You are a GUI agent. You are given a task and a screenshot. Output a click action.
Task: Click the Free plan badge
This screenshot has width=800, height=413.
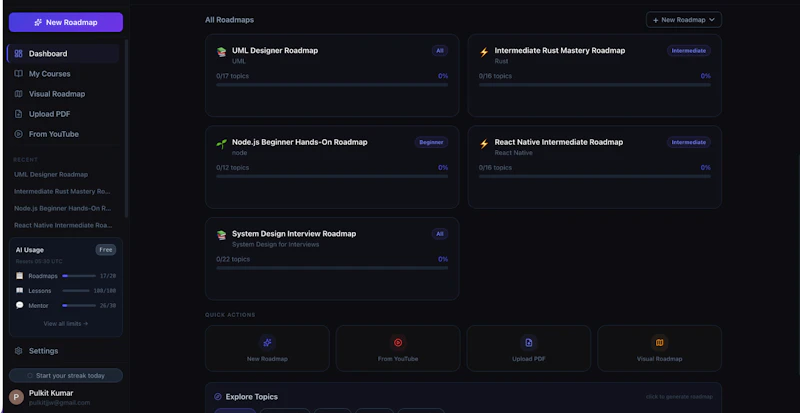coord(106,250)
